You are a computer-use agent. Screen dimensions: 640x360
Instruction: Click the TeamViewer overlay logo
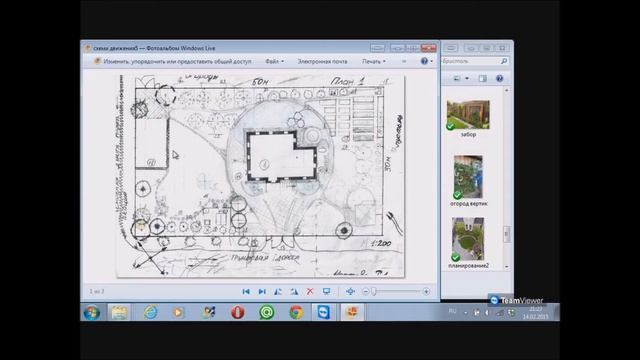pyautogui.click(x=517, y=300)
